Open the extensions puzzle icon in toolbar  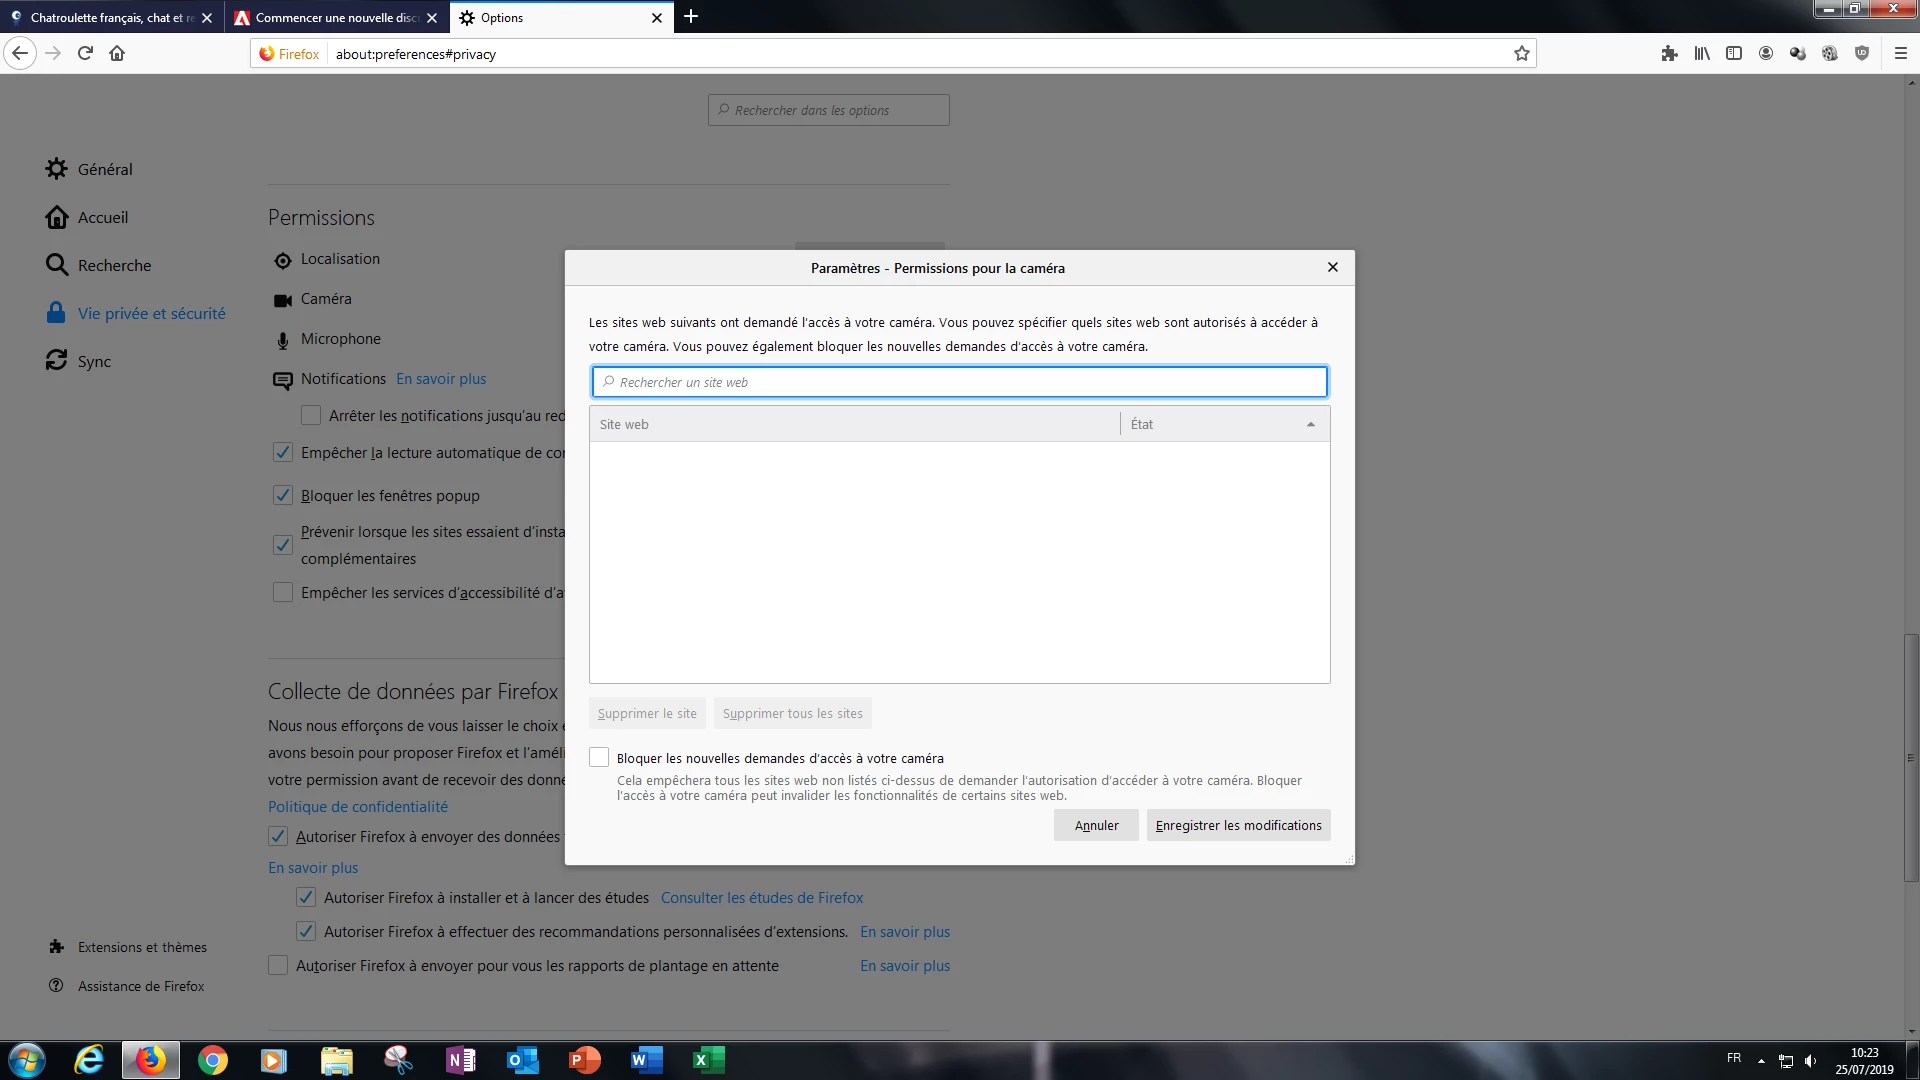(x=1669, y=54)
